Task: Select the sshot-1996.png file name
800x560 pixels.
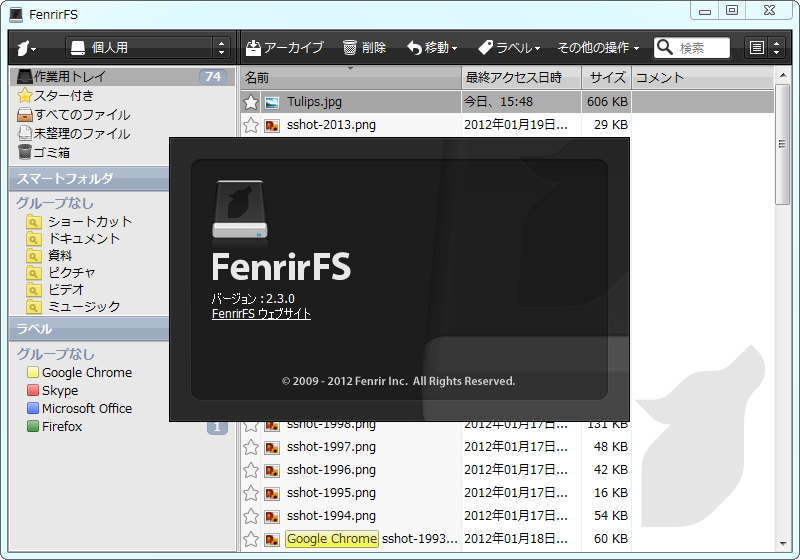Action: coord(331,470)
